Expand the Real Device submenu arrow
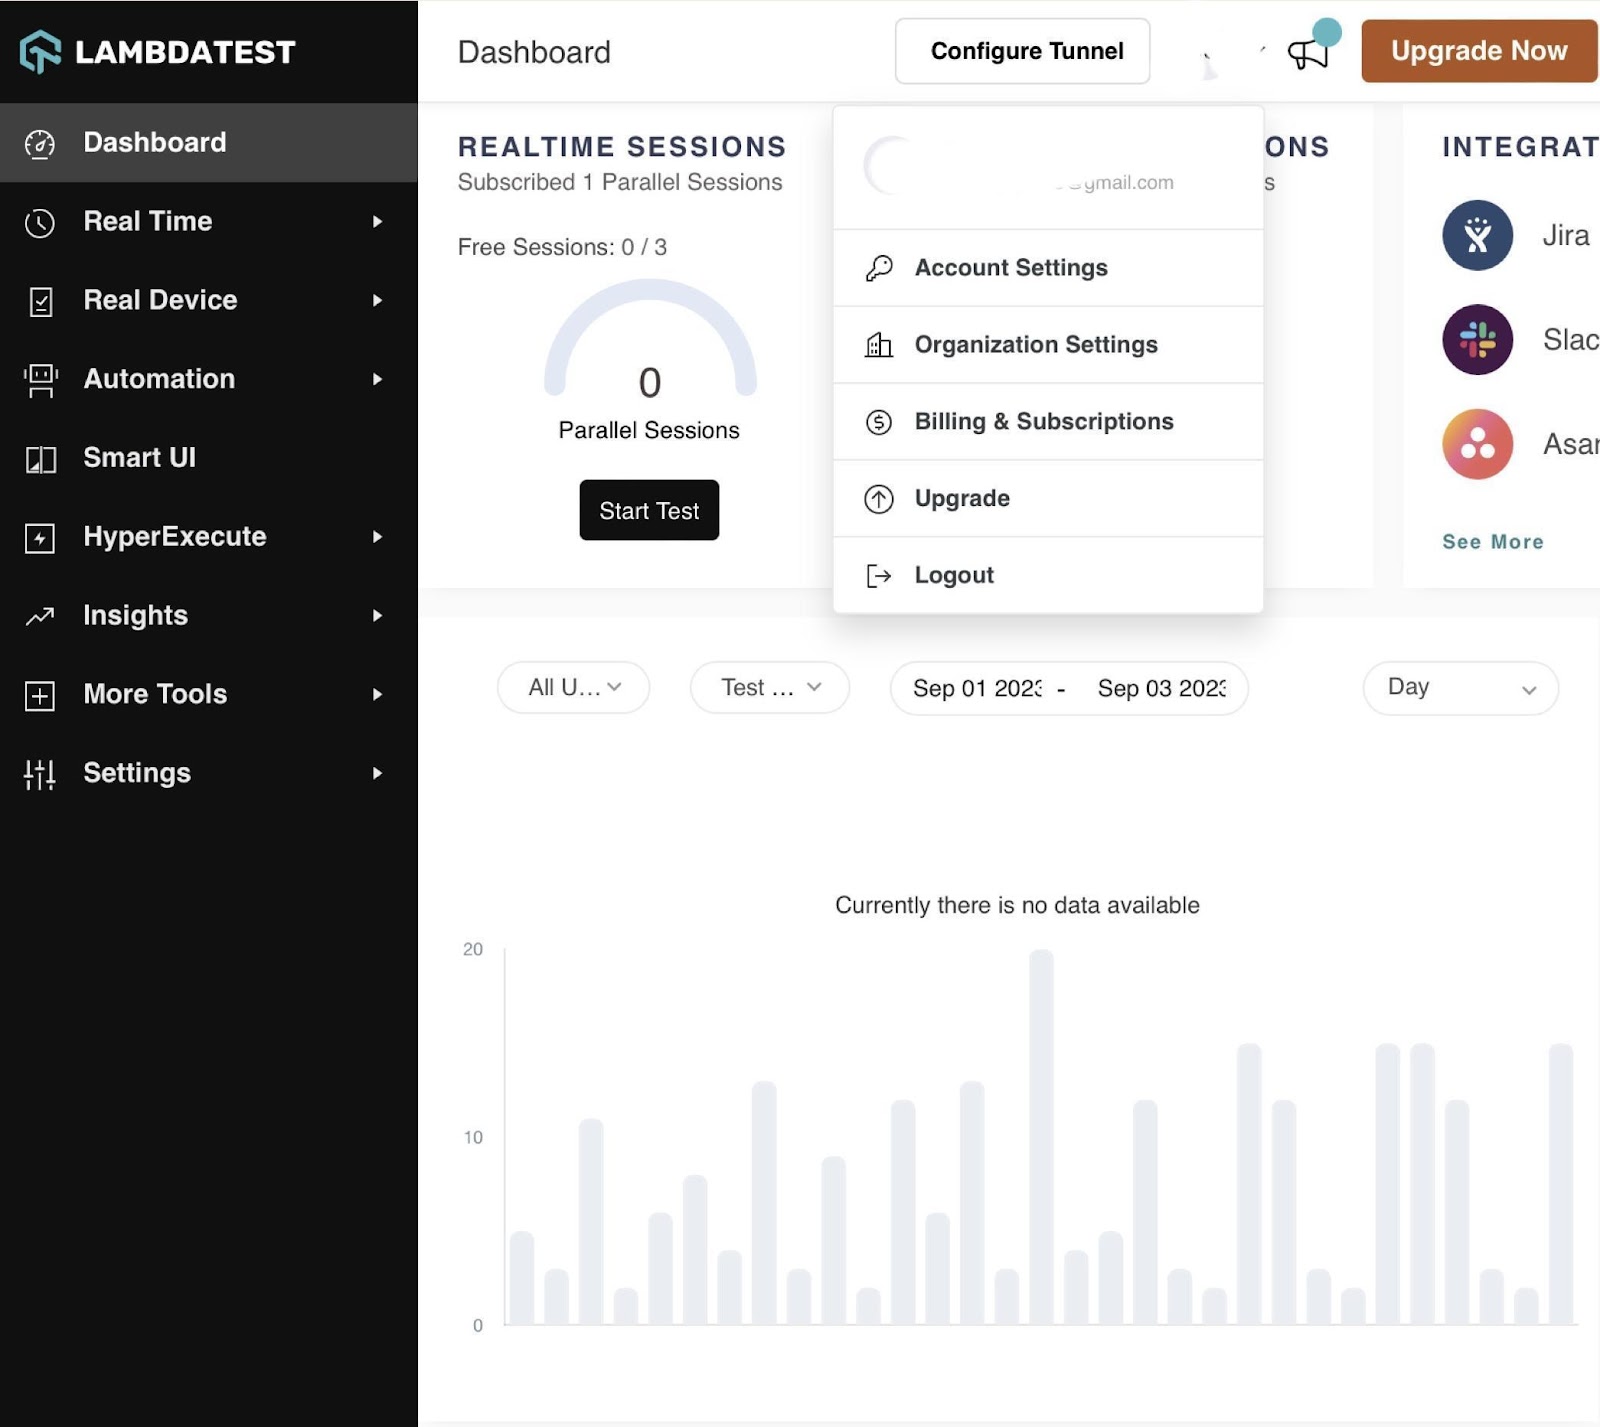The image size is (1600, 1427). (x=377, y=300)
